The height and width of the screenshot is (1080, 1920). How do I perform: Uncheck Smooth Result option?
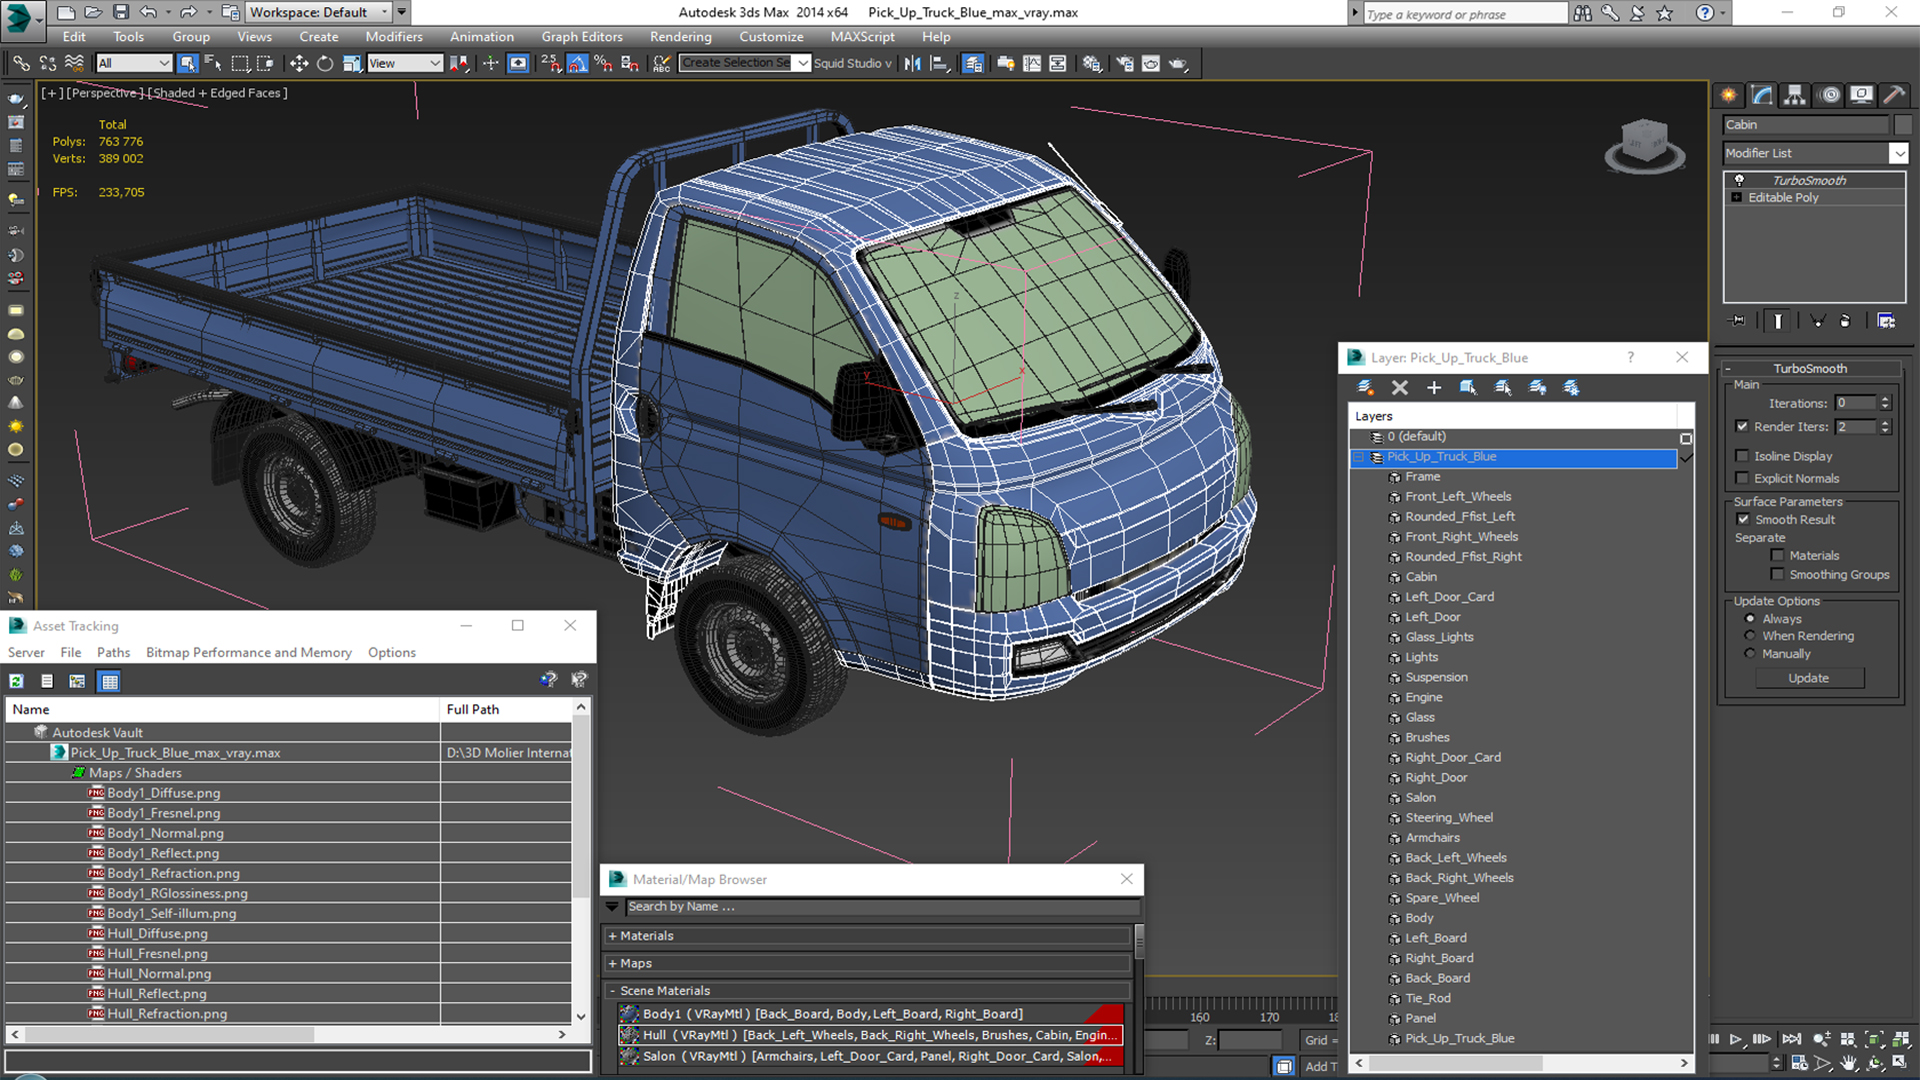coord(1743,519)
